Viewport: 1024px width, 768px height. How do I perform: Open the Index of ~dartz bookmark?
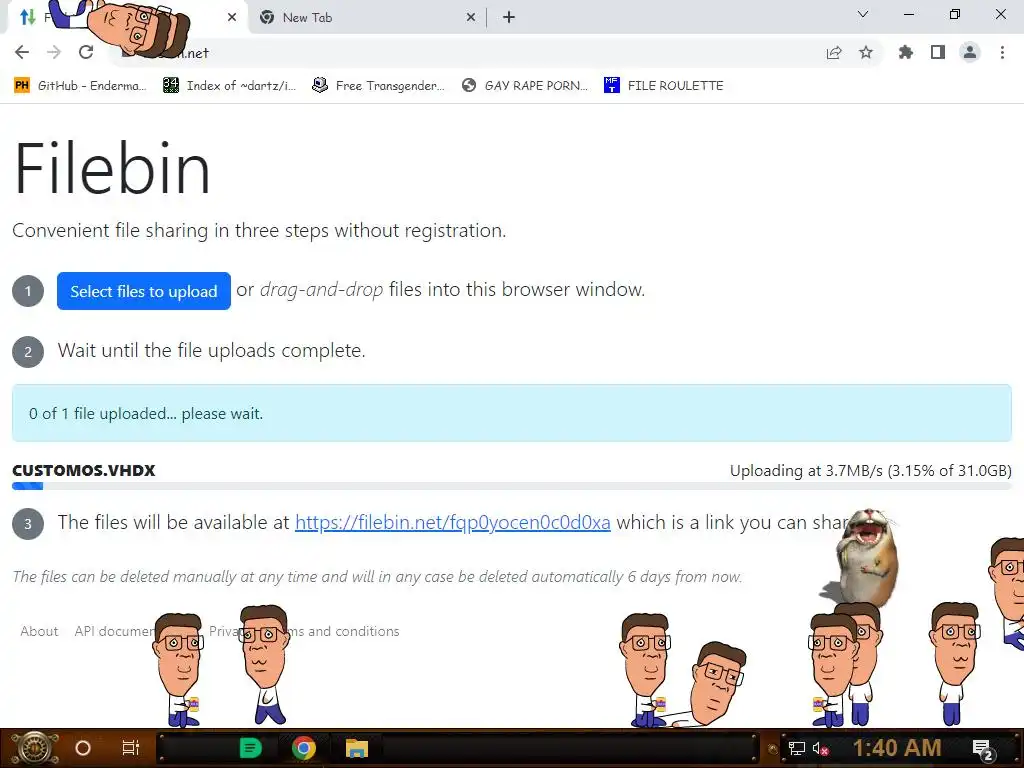click(229, 86)
